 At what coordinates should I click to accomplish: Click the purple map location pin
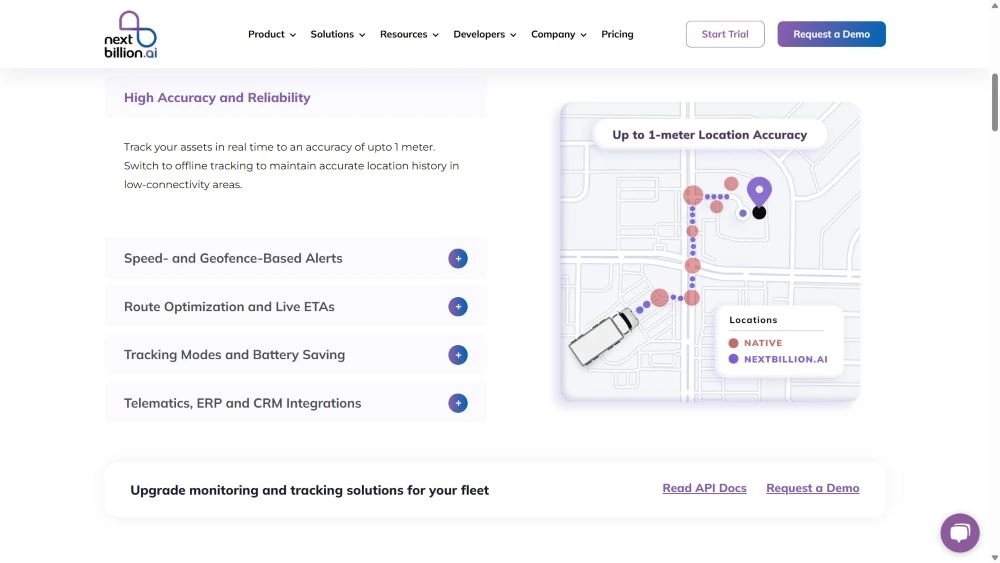[759, 191]
